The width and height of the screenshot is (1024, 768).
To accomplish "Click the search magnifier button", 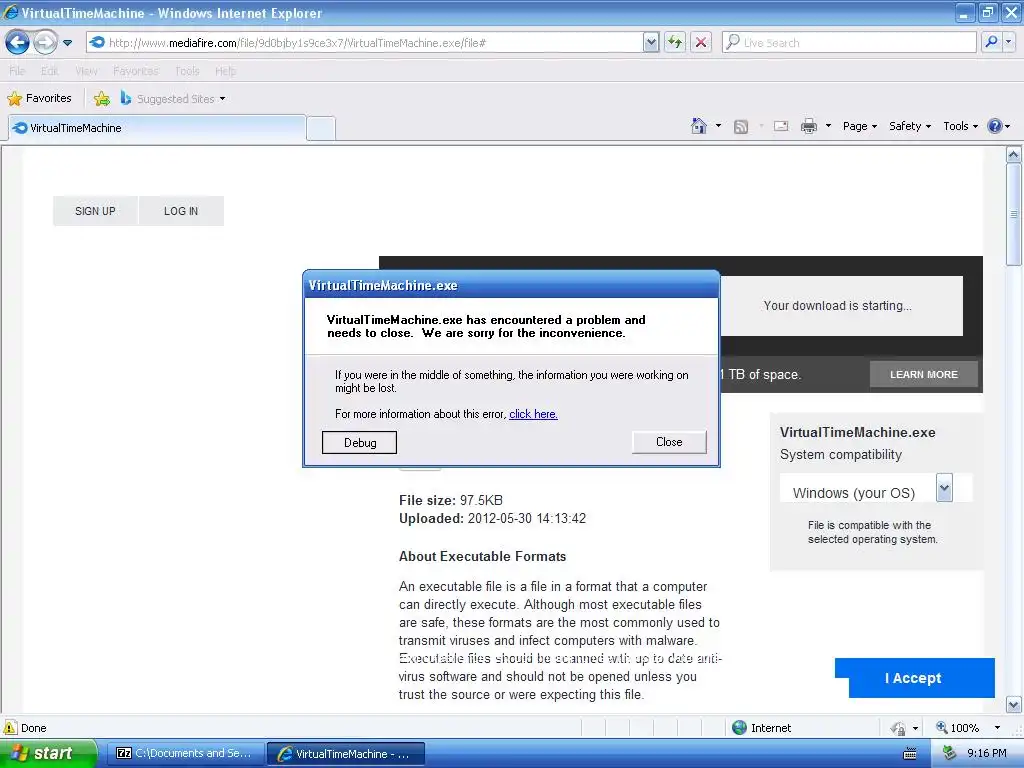I will click(x=991, y=42).
